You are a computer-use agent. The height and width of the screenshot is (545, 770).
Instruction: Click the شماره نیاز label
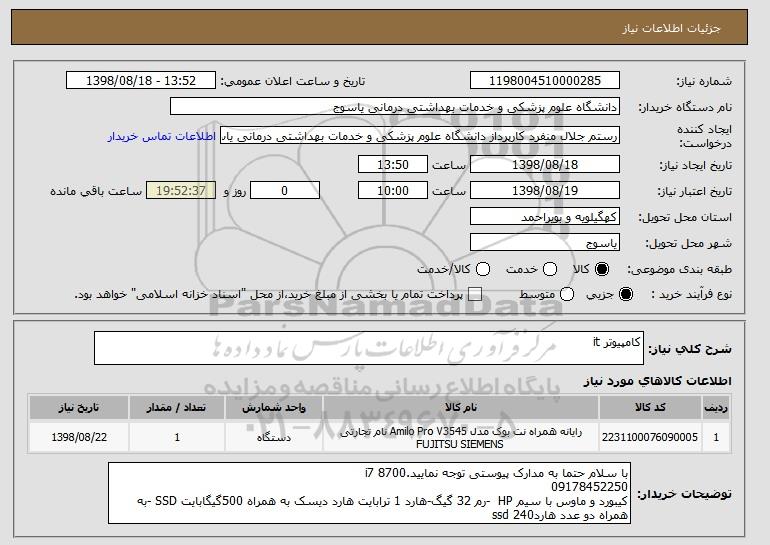coord(704,81)
